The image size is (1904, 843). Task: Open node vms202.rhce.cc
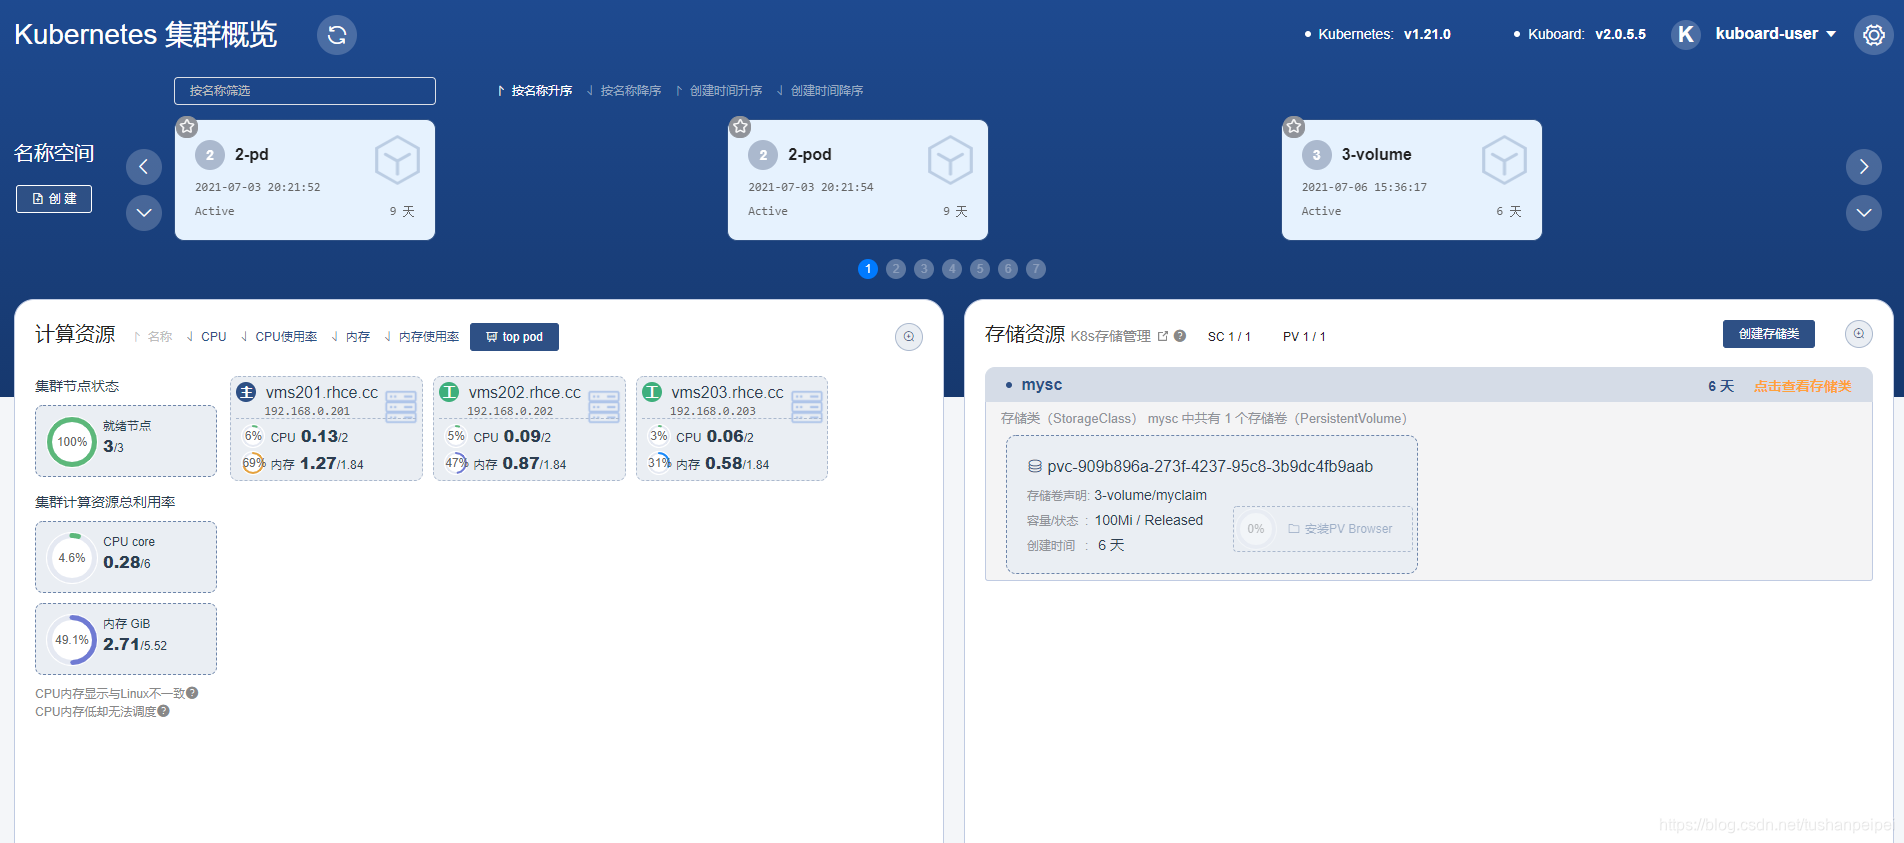pos(524,393)
